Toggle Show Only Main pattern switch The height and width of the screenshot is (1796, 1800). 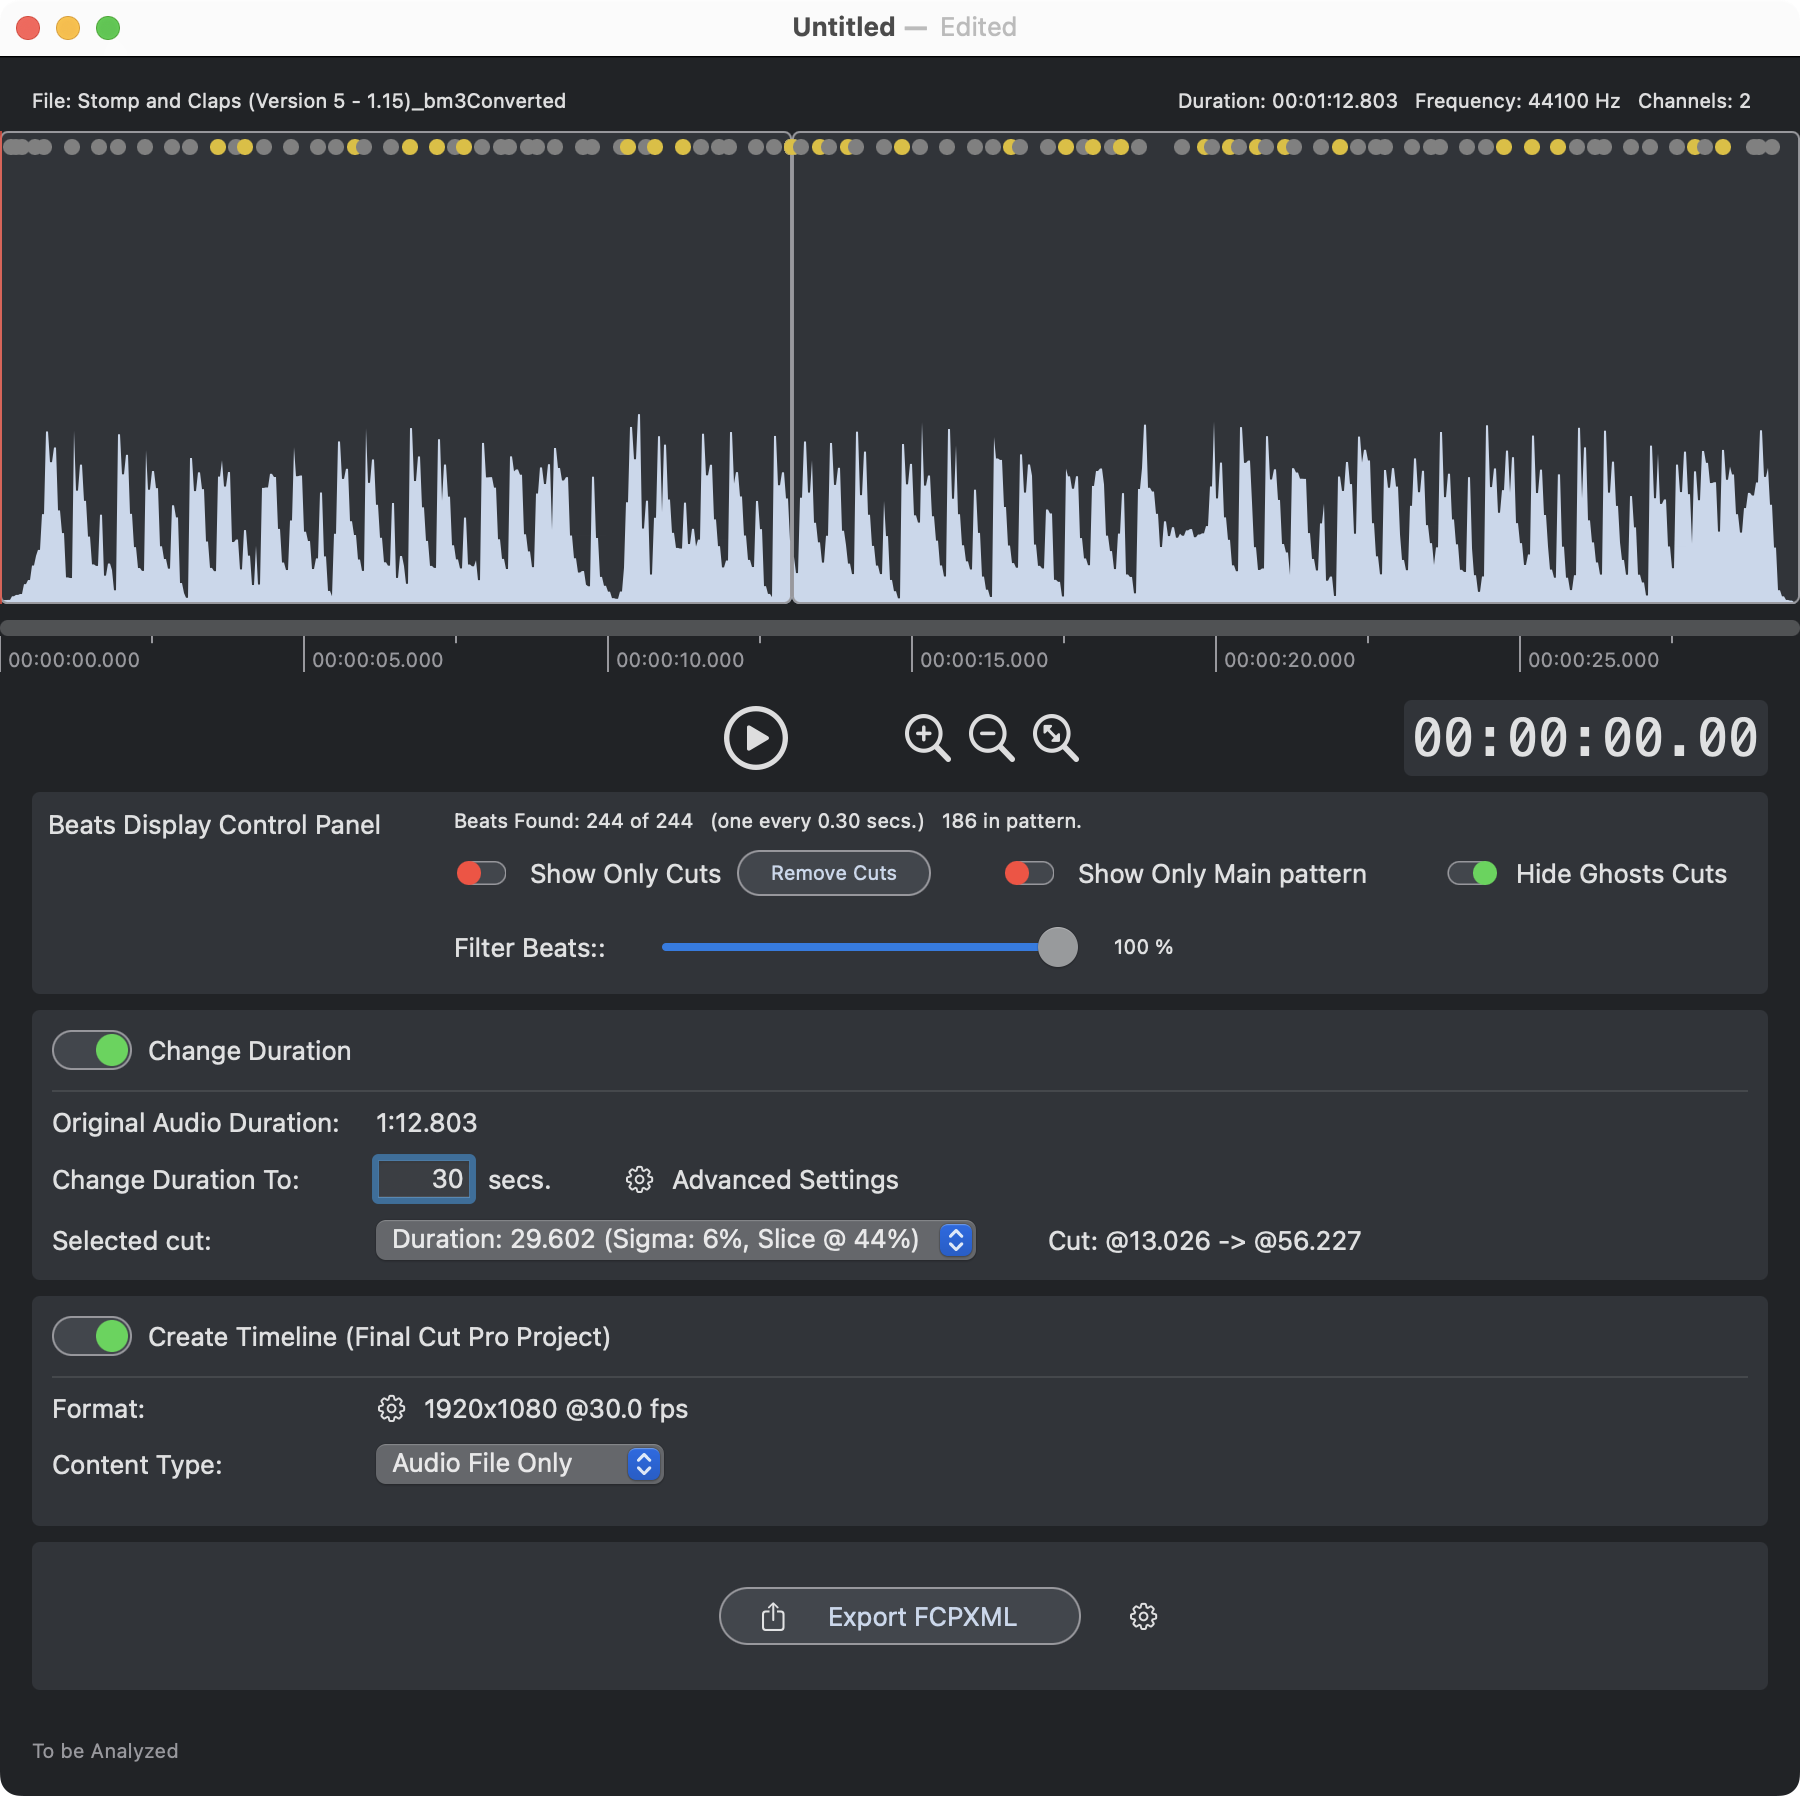point(1029,873)
